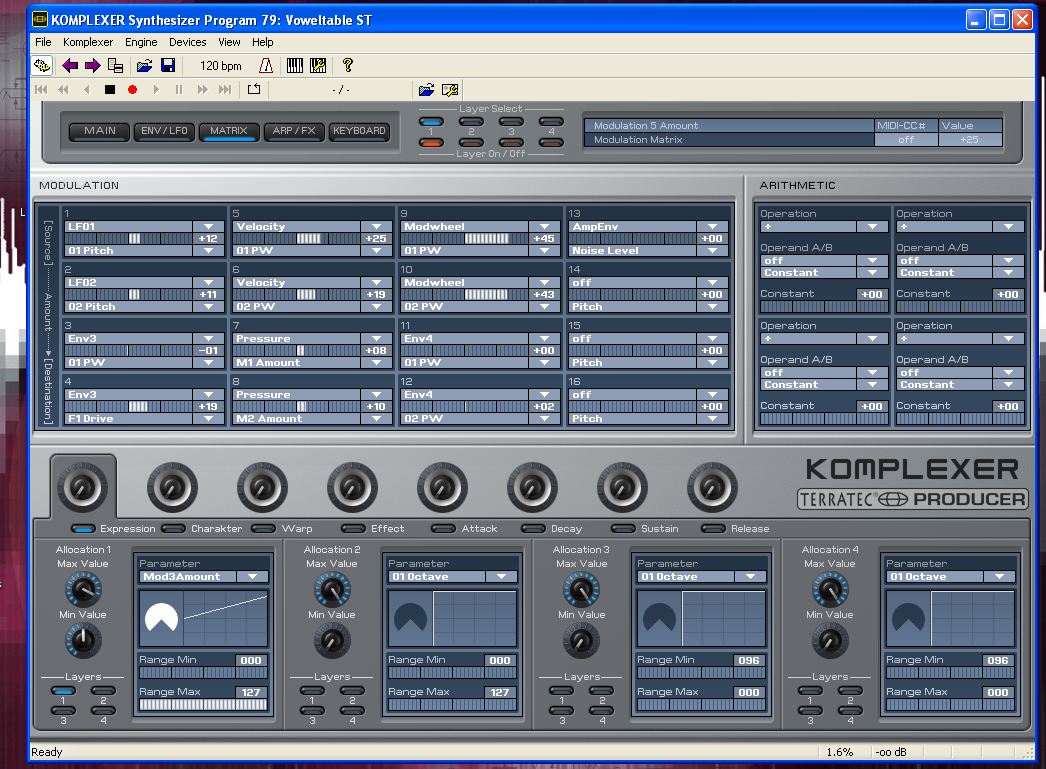Open the Komplexer menu

(88, 42)
